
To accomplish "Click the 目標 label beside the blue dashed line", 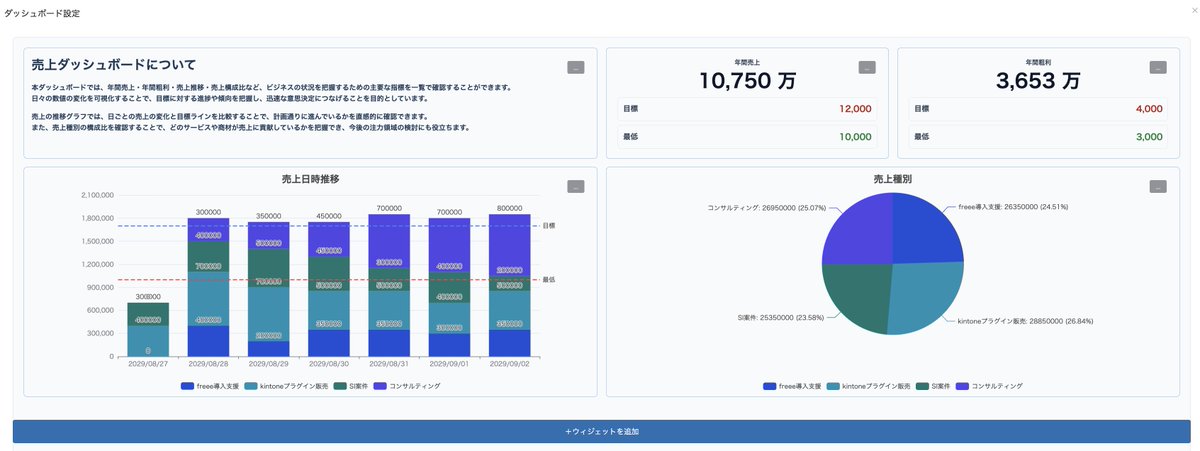I will click(x=549, y=226).
